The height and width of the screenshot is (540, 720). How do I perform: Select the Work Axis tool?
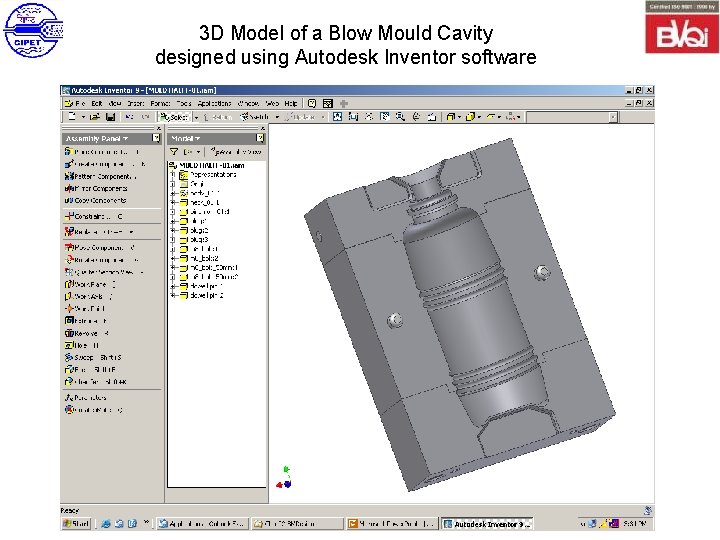pos(89,297)
